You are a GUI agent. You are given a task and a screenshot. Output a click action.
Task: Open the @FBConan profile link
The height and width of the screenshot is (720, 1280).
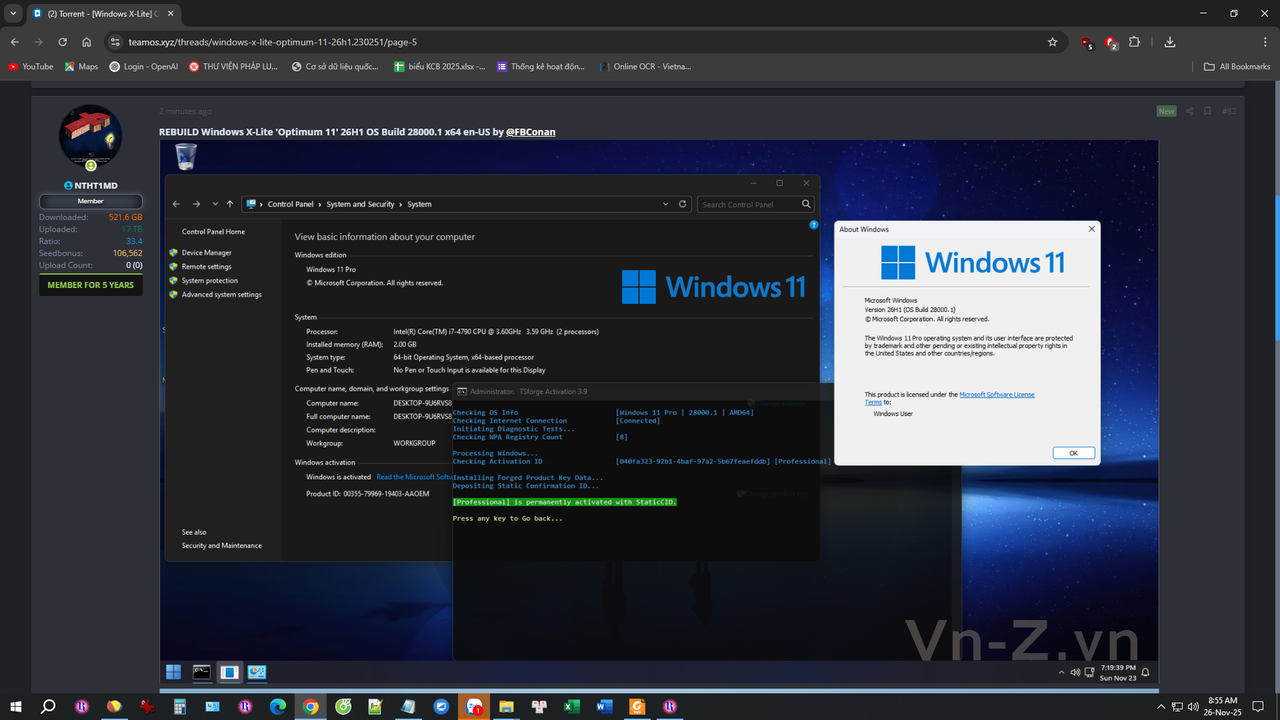point(531,131)
